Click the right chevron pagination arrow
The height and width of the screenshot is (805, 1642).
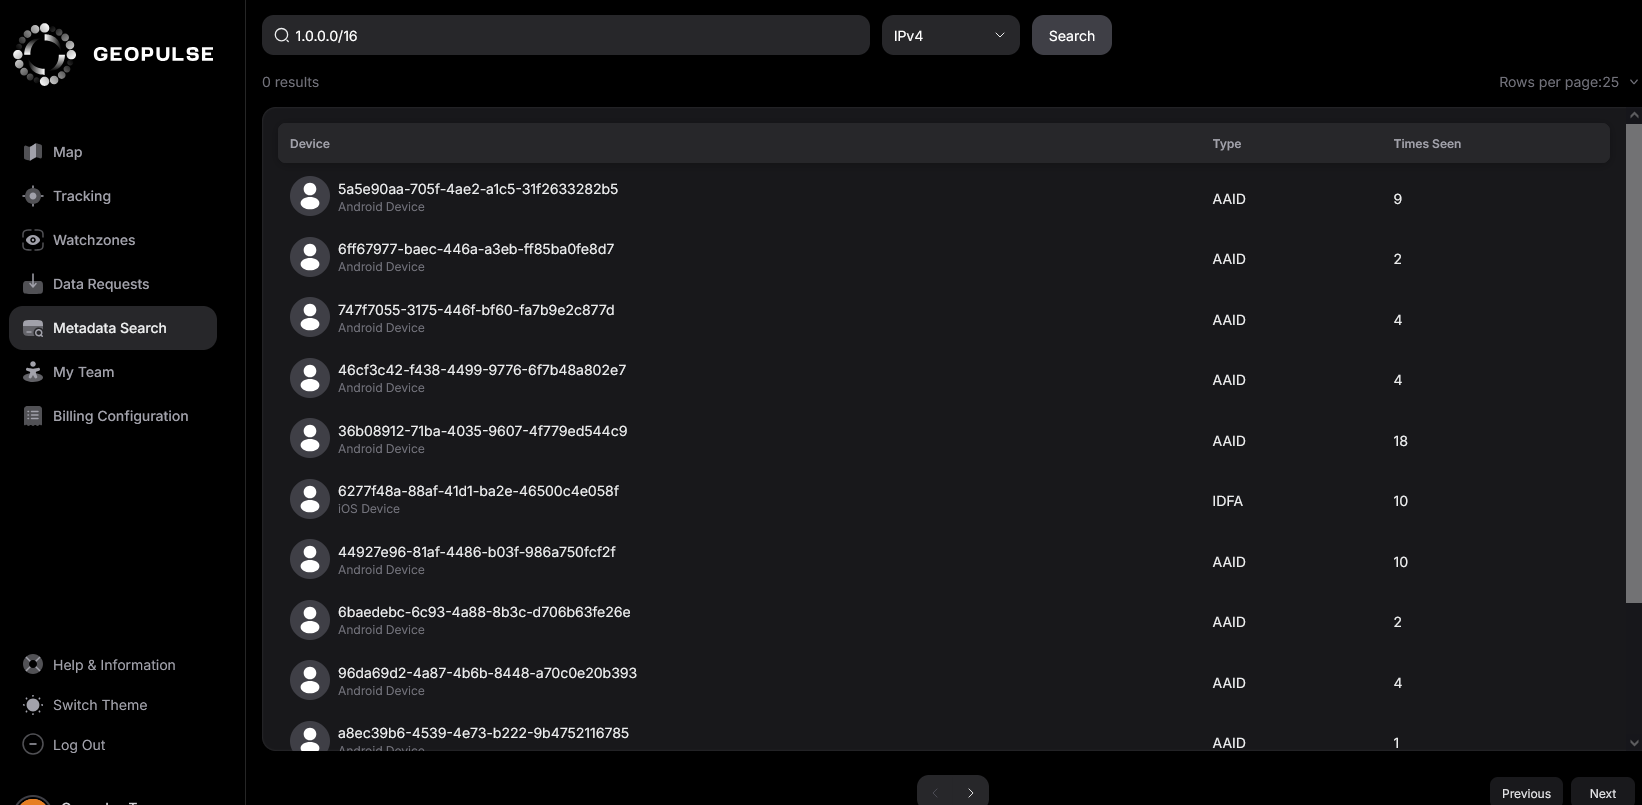pos(970,793)
